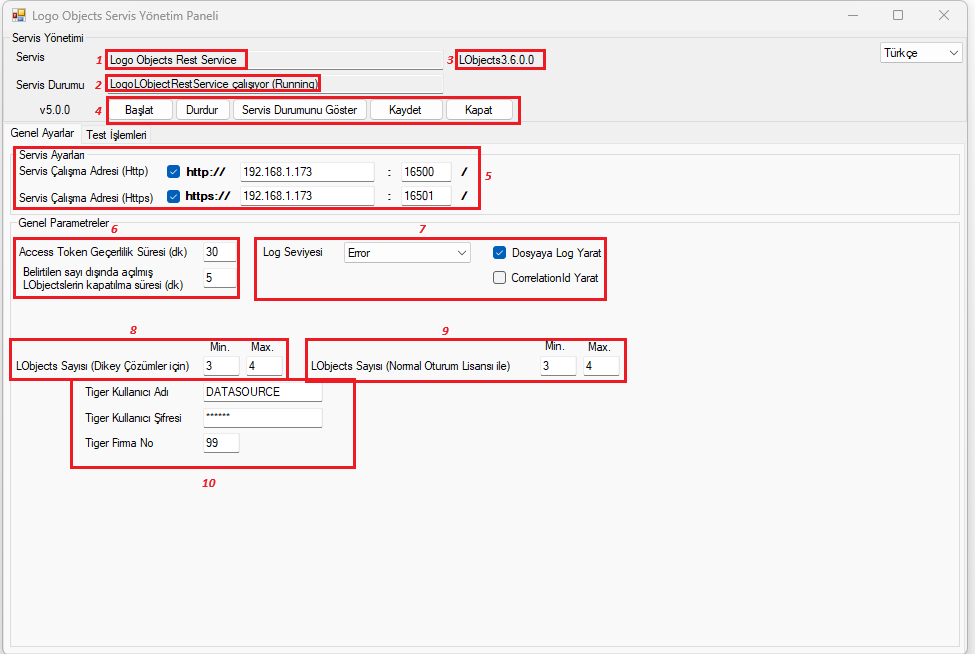Click the Tiger Firma No label

[119, 443]
